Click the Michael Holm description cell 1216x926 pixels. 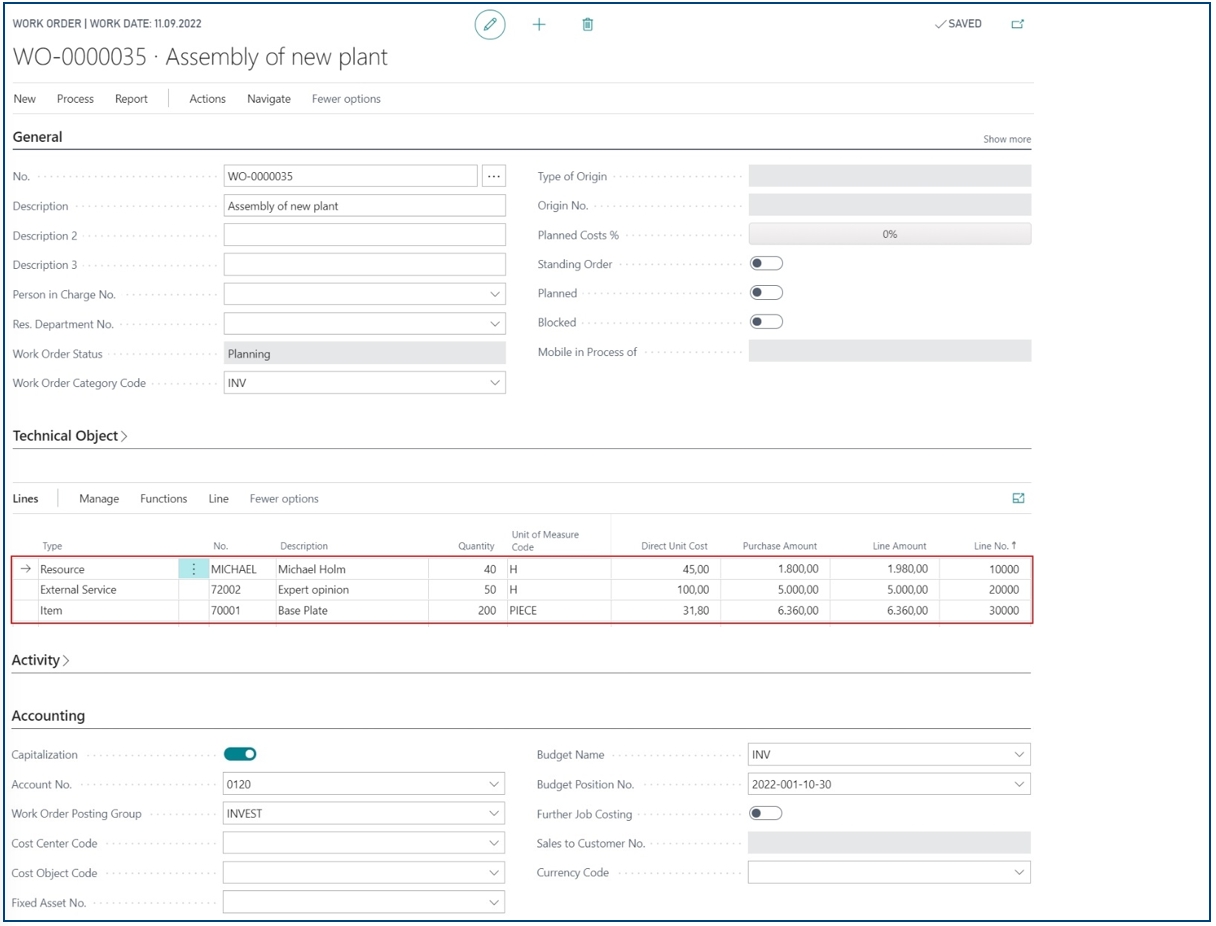352,569
